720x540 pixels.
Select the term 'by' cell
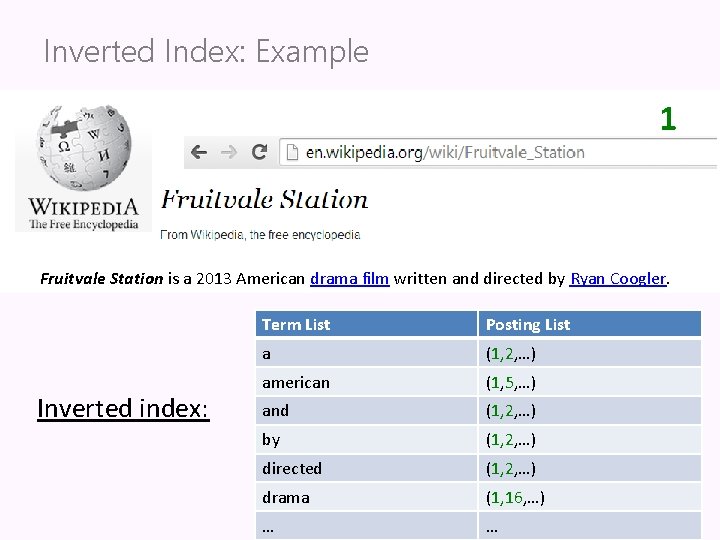point(366,439)
